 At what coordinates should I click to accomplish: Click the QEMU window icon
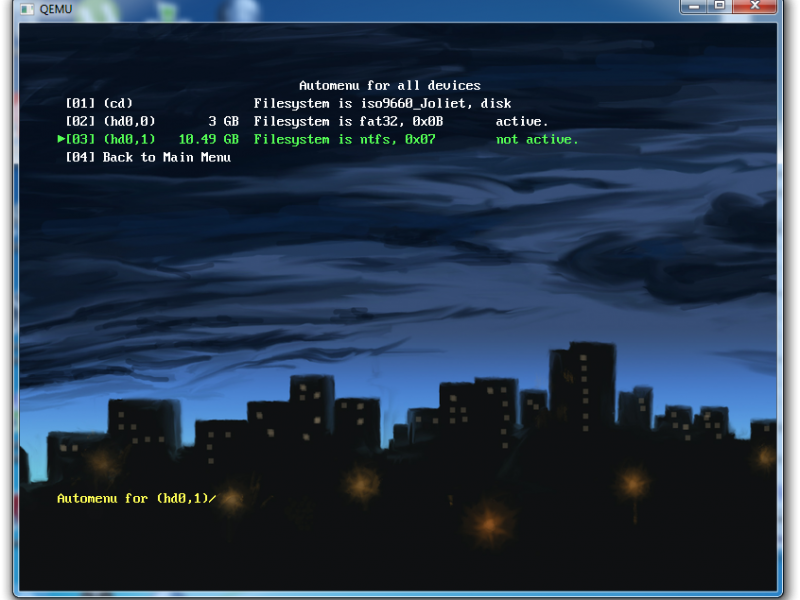pyautogui.click(x=28, y=9)
